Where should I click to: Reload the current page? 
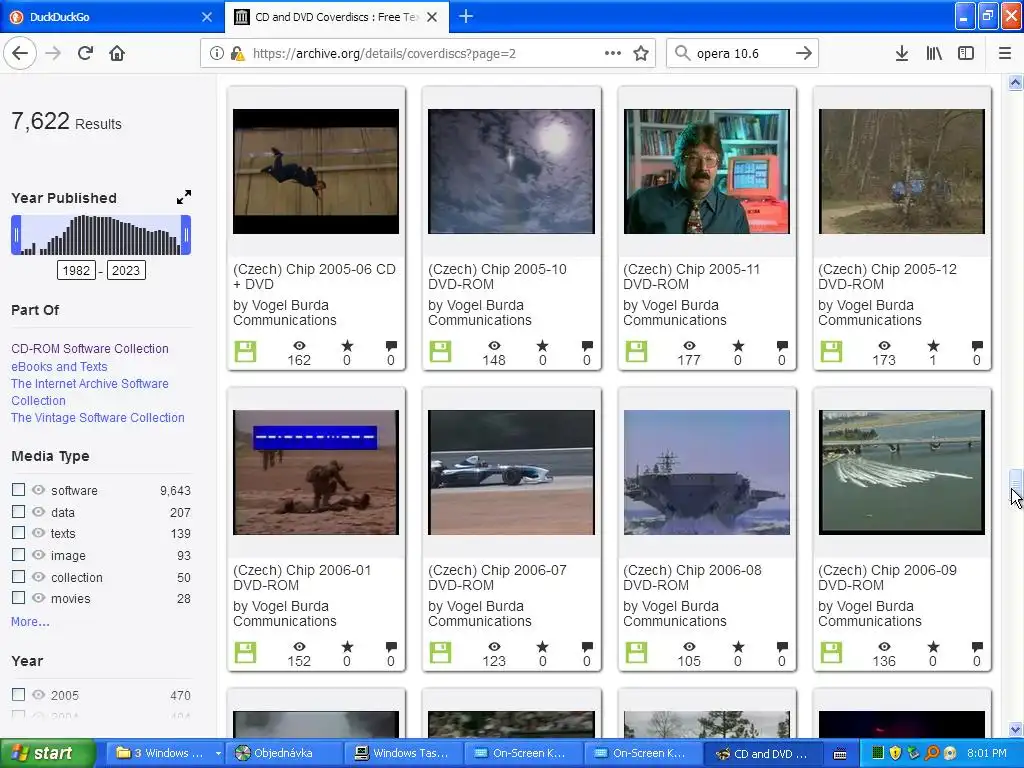pyautogui.click(x=85, y=53)
